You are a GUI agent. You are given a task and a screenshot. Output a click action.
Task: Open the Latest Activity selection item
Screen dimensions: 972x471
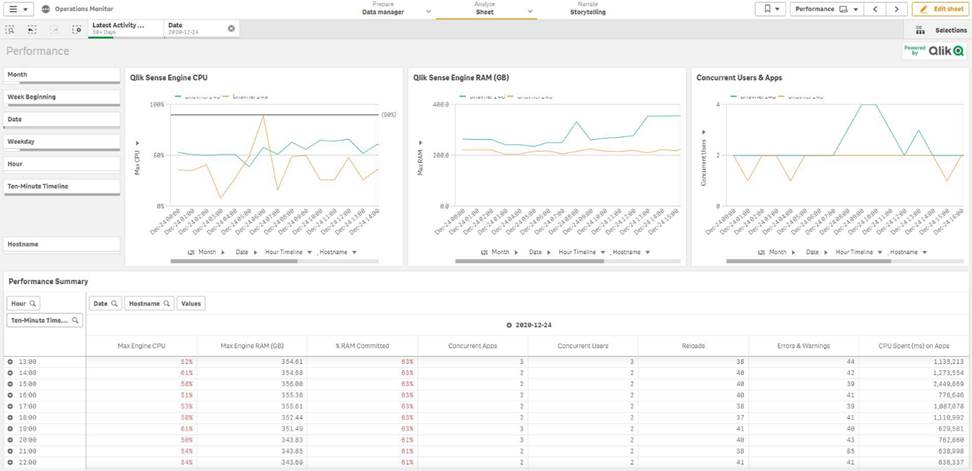click(126, 29)
